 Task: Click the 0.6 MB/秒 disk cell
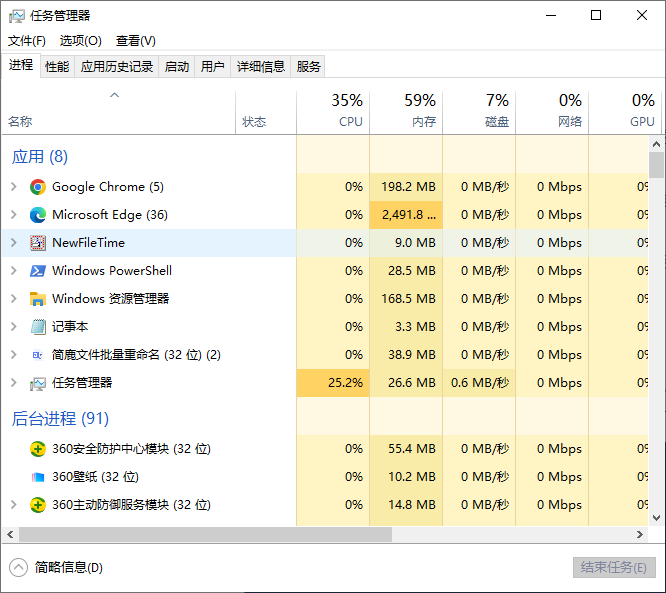[x=479, y=383]
